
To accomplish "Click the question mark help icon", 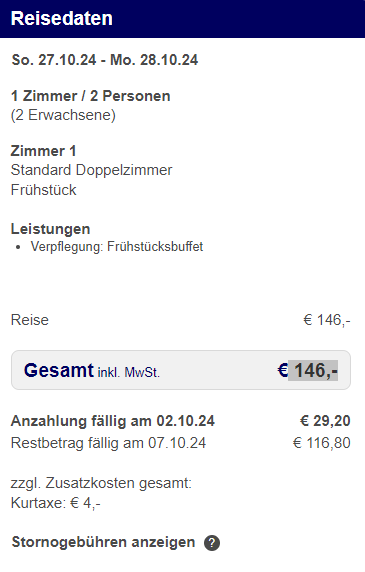I will point(212,543).
